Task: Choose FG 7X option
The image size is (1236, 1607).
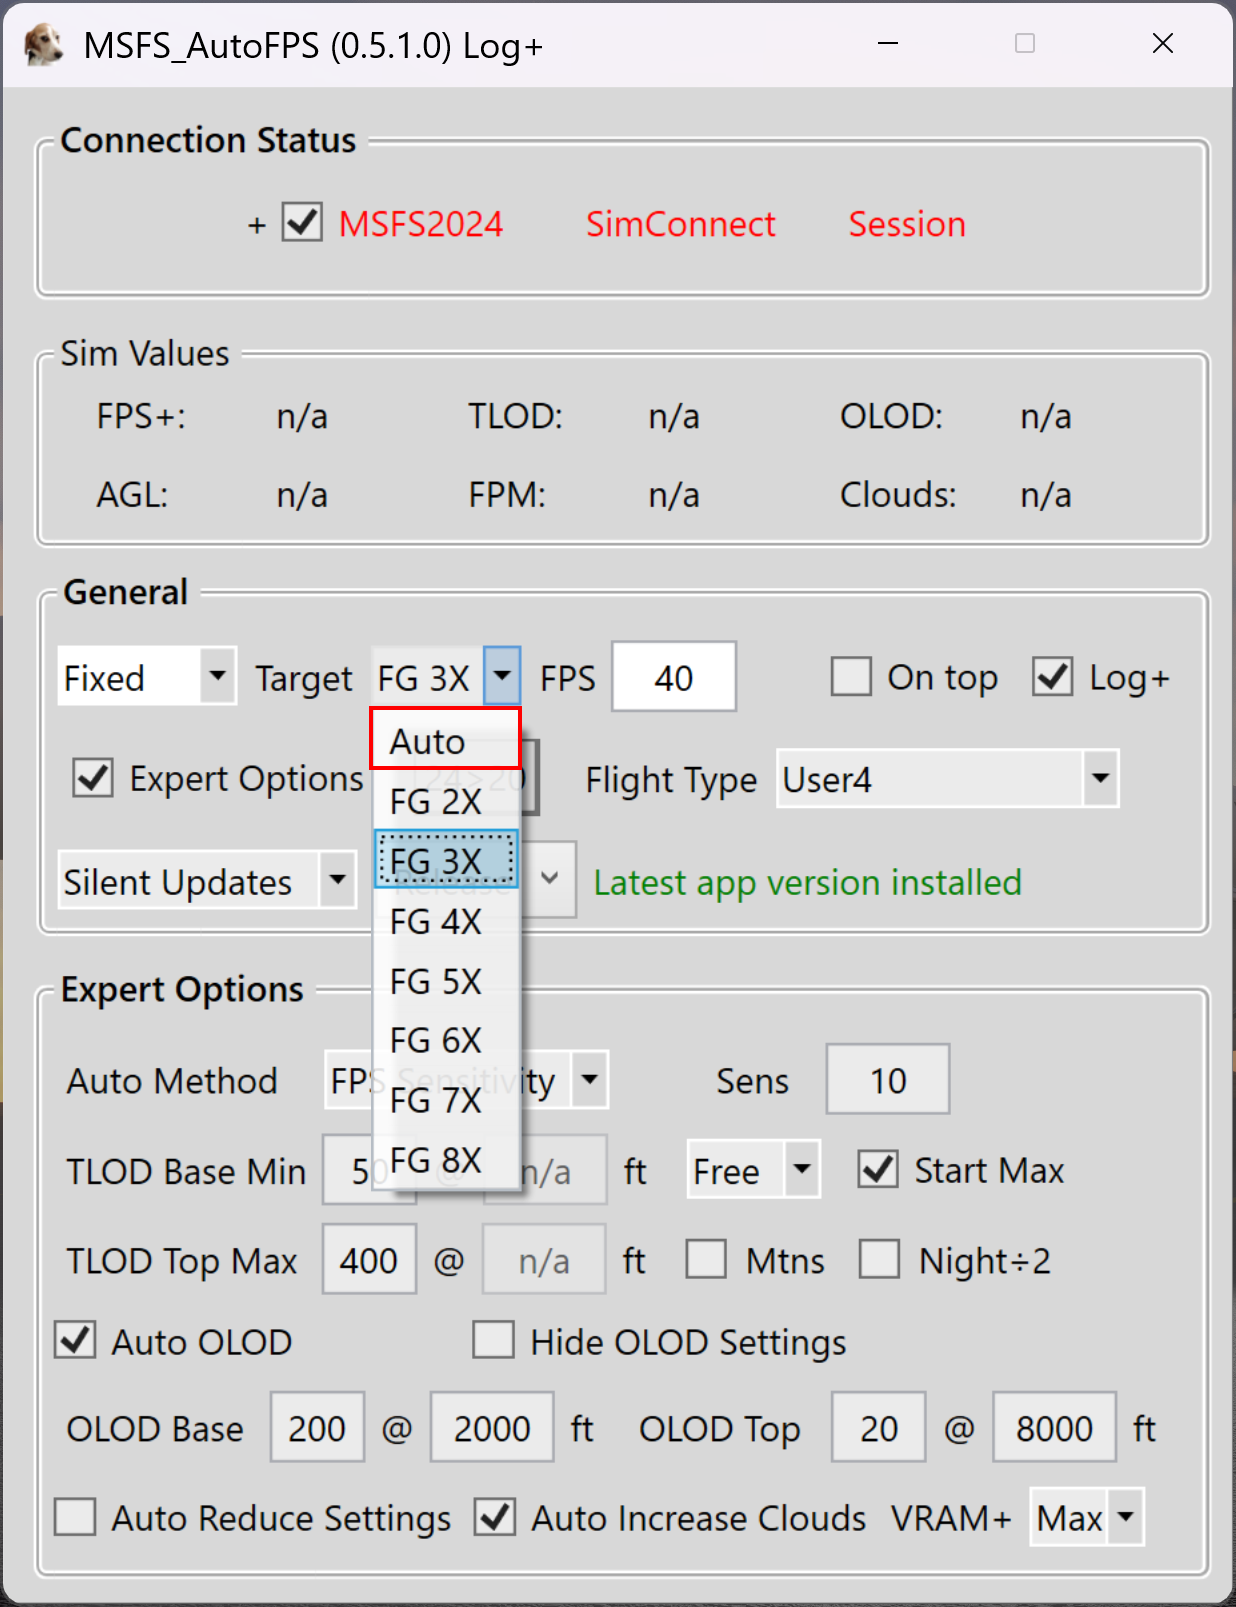Action: [446, 1099]
